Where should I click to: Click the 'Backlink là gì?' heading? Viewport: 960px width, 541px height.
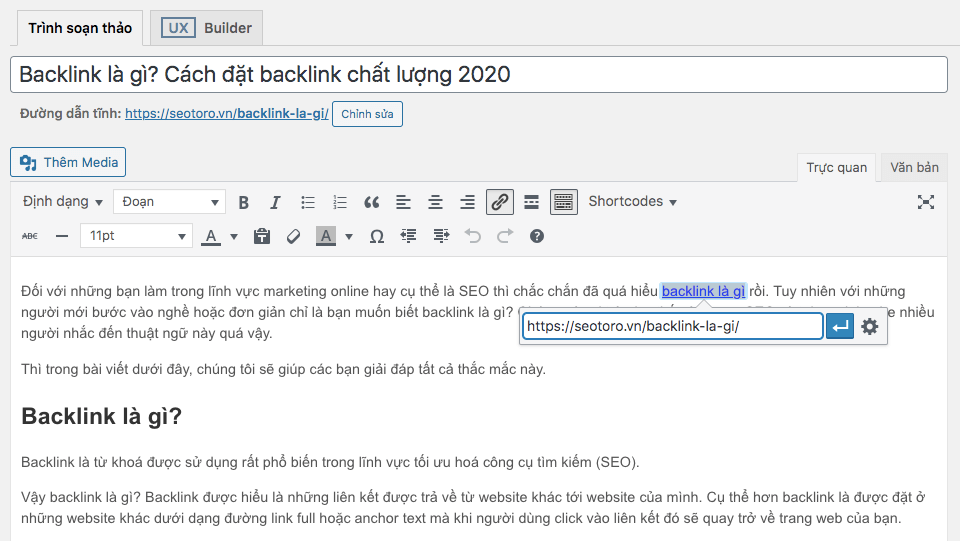[102, 416]
